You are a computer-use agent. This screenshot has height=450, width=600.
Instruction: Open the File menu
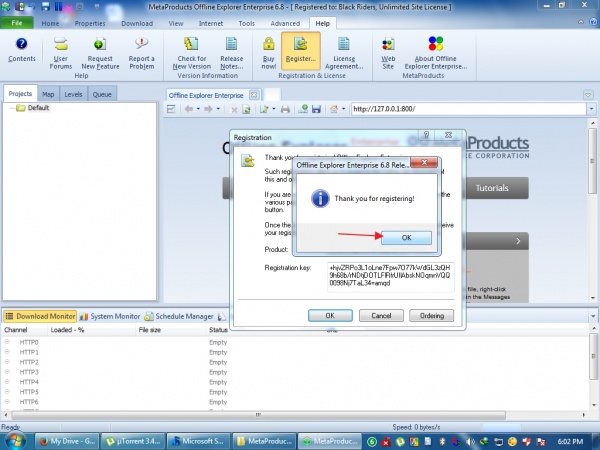(x=17, y=22)
